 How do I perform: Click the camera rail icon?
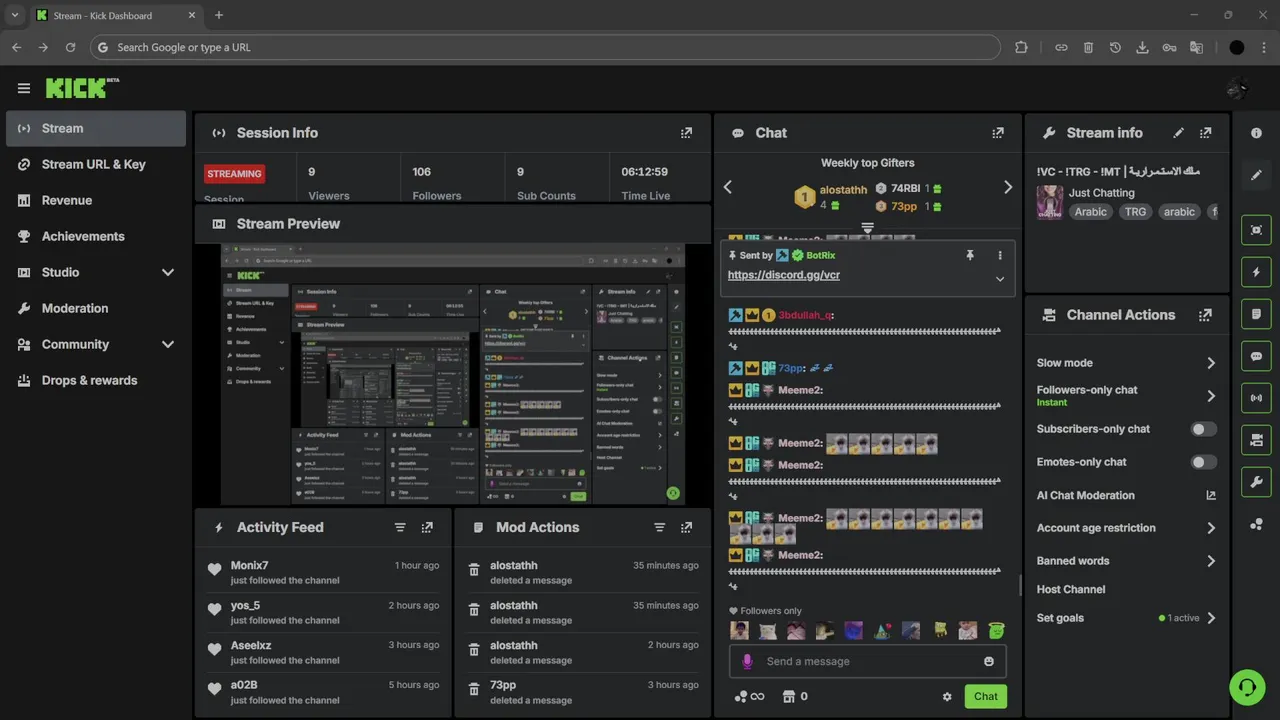point(1256,440)
